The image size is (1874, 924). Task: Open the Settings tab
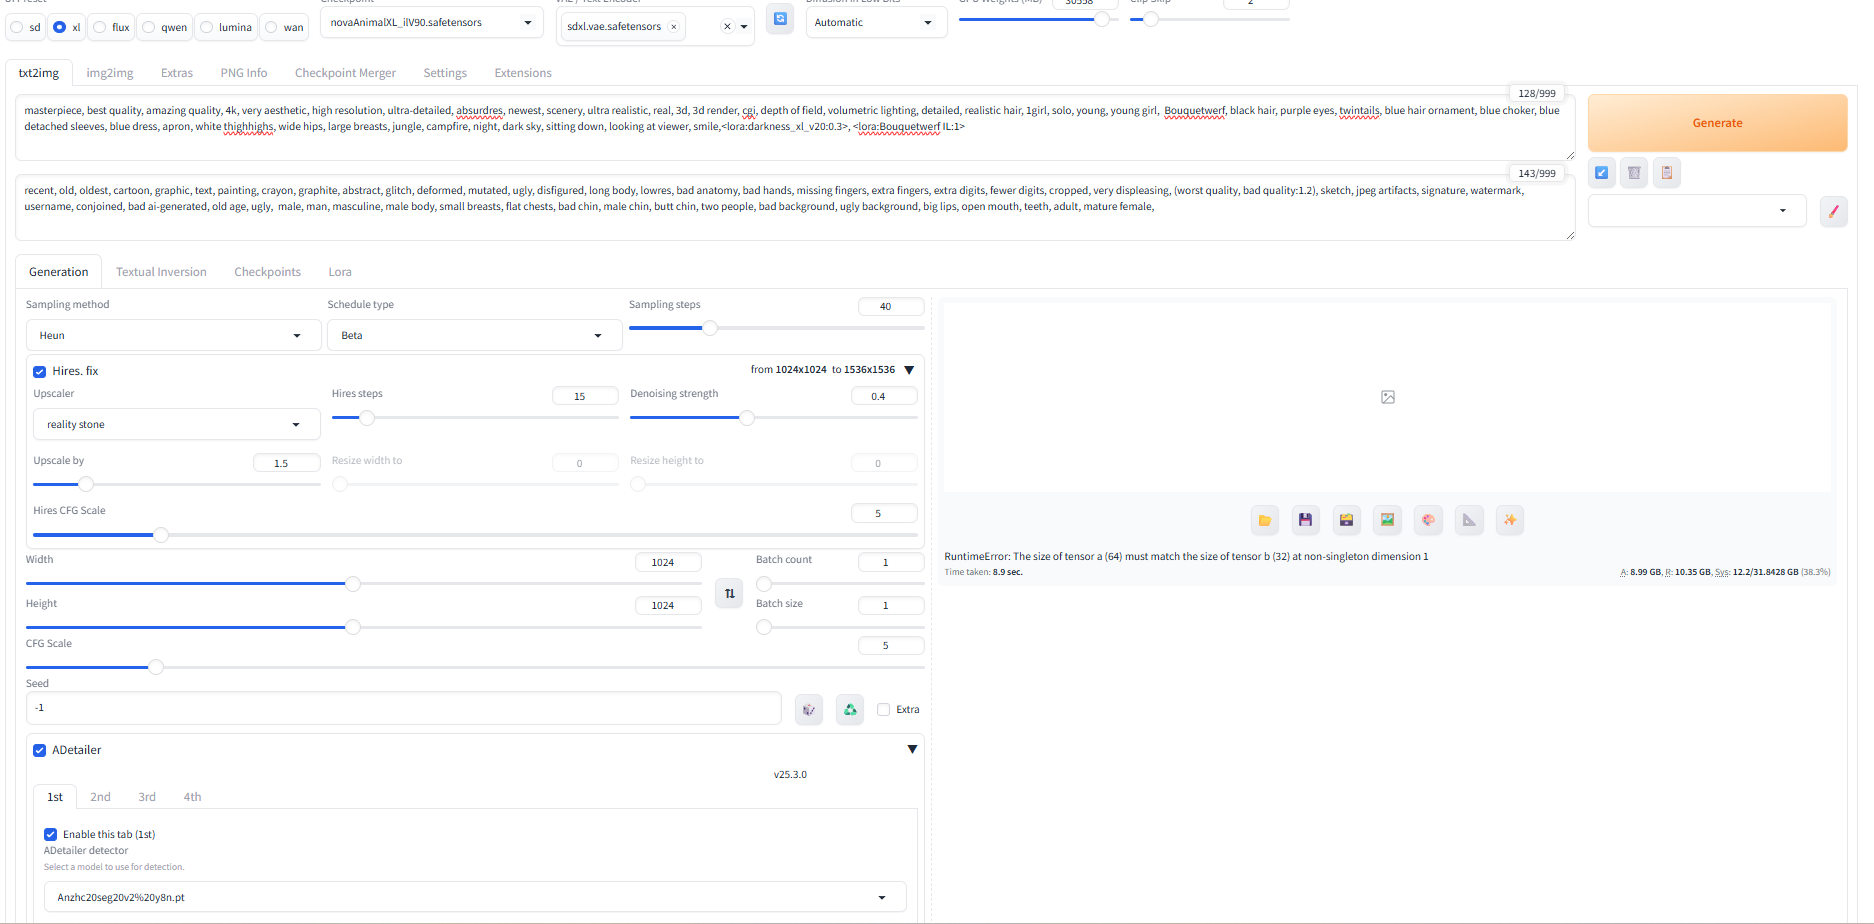point(445,73)
